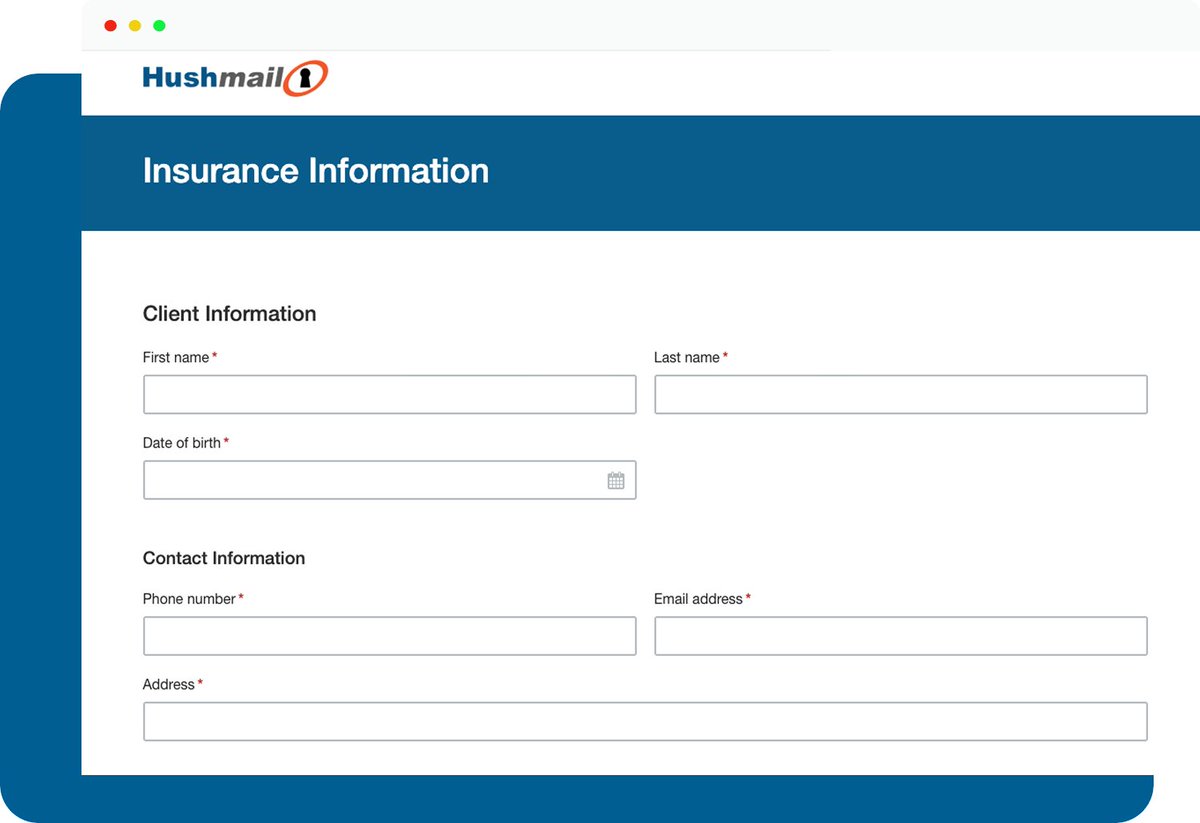Click the Email address label
This screenshot has width=1200, height=823.
point(698,599)
